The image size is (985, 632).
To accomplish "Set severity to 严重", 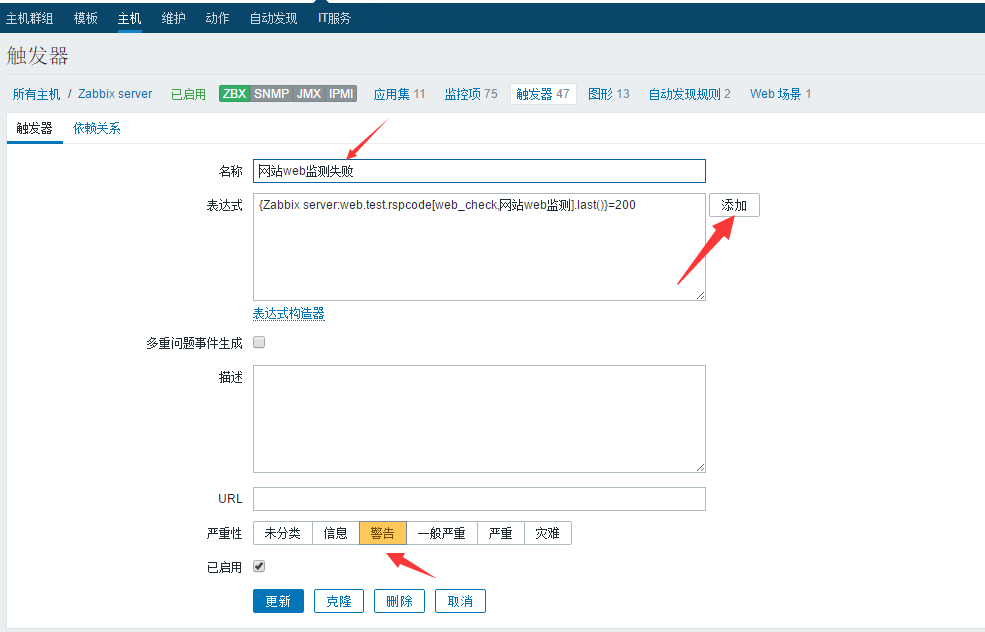I will [x=501, y=533].
